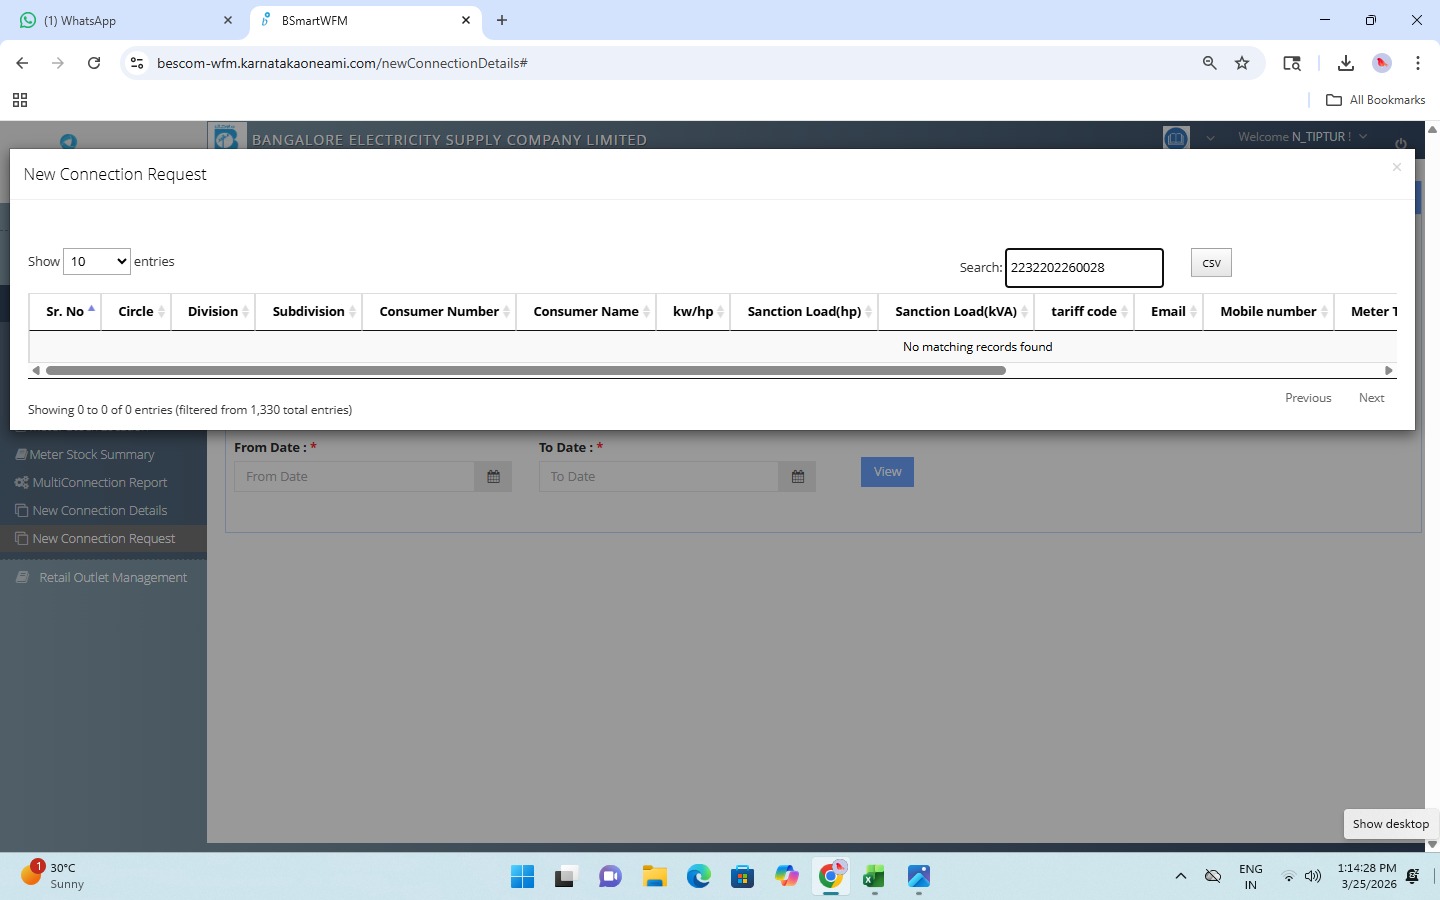Open Excel from taskbar
The height and width of the screenshot is (900, 1440).
[x=875, y=877]
